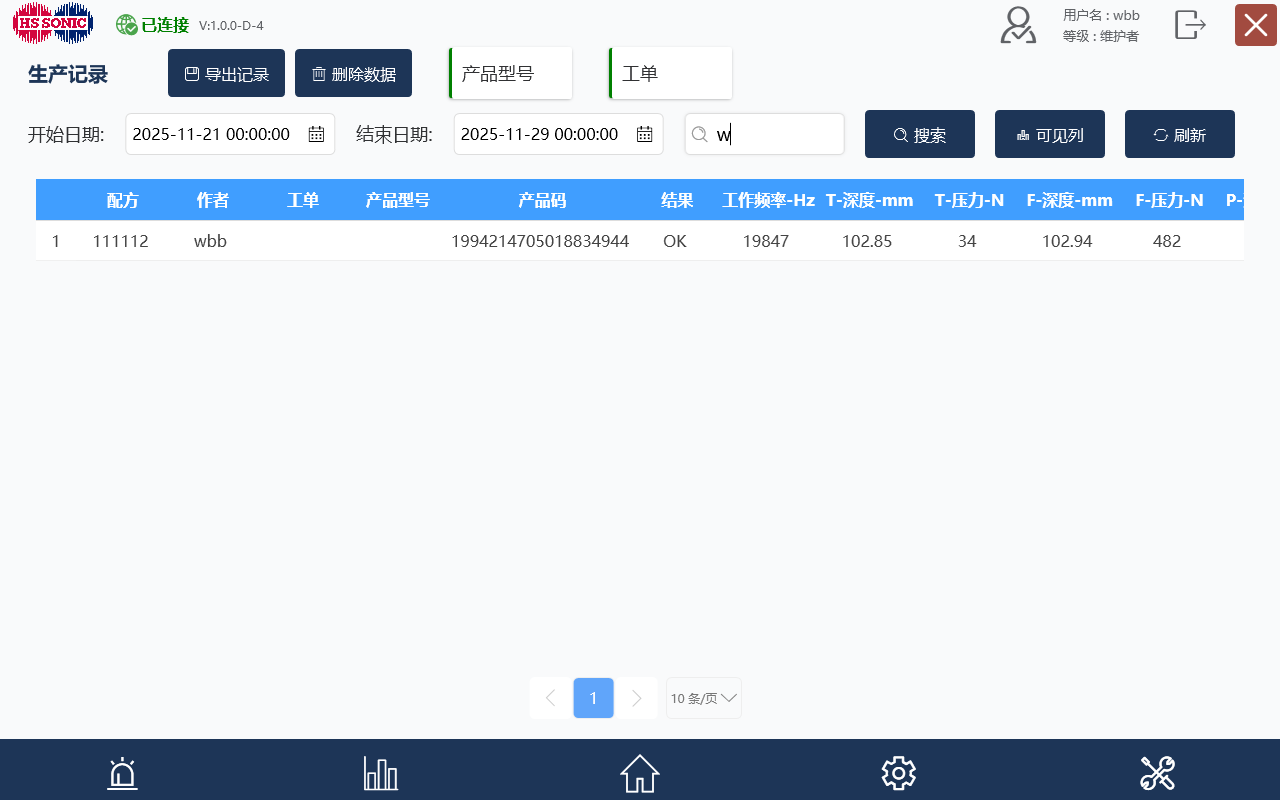Click the HS SONIC logo
Viewport: 1280px width, 800px height.
tap(52, 22)
